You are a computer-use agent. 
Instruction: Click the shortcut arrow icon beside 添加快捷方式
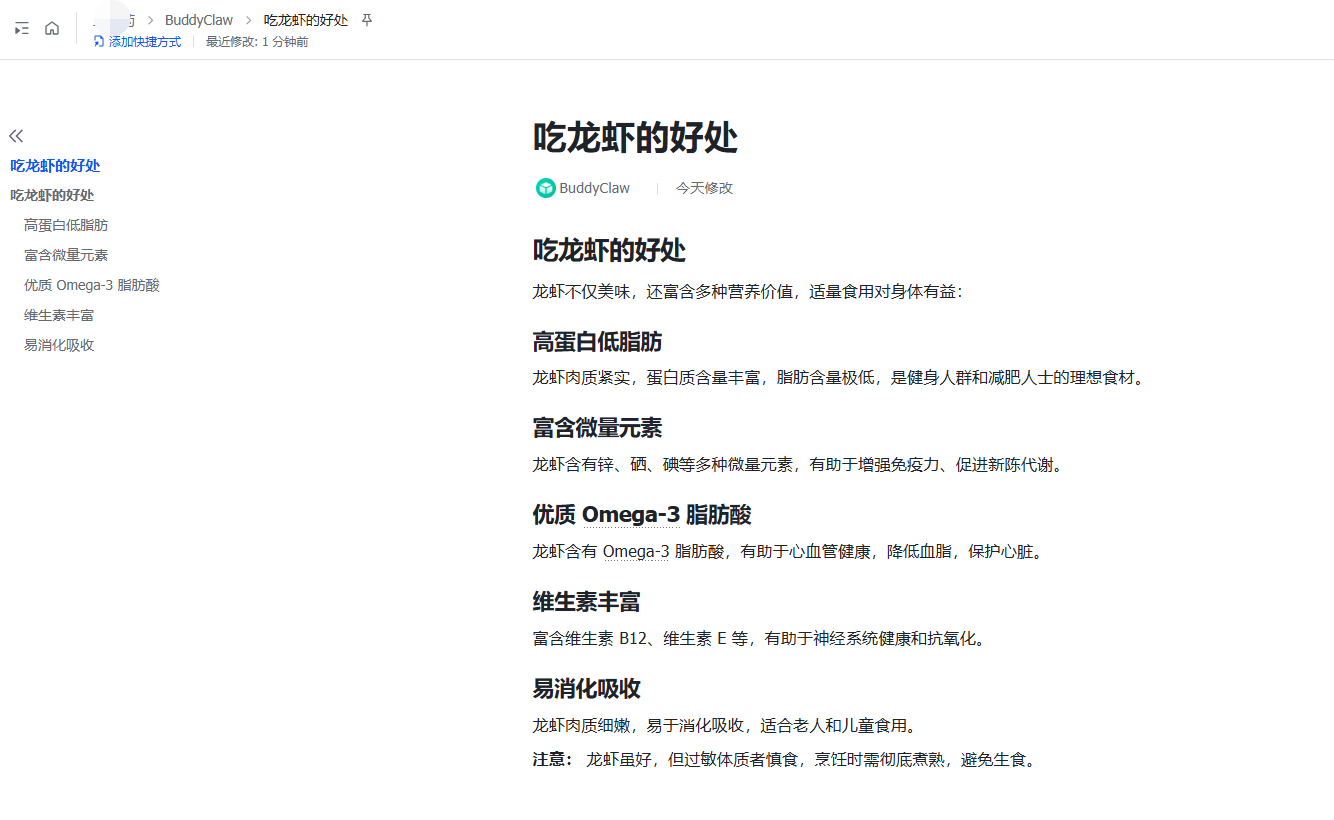97,42
